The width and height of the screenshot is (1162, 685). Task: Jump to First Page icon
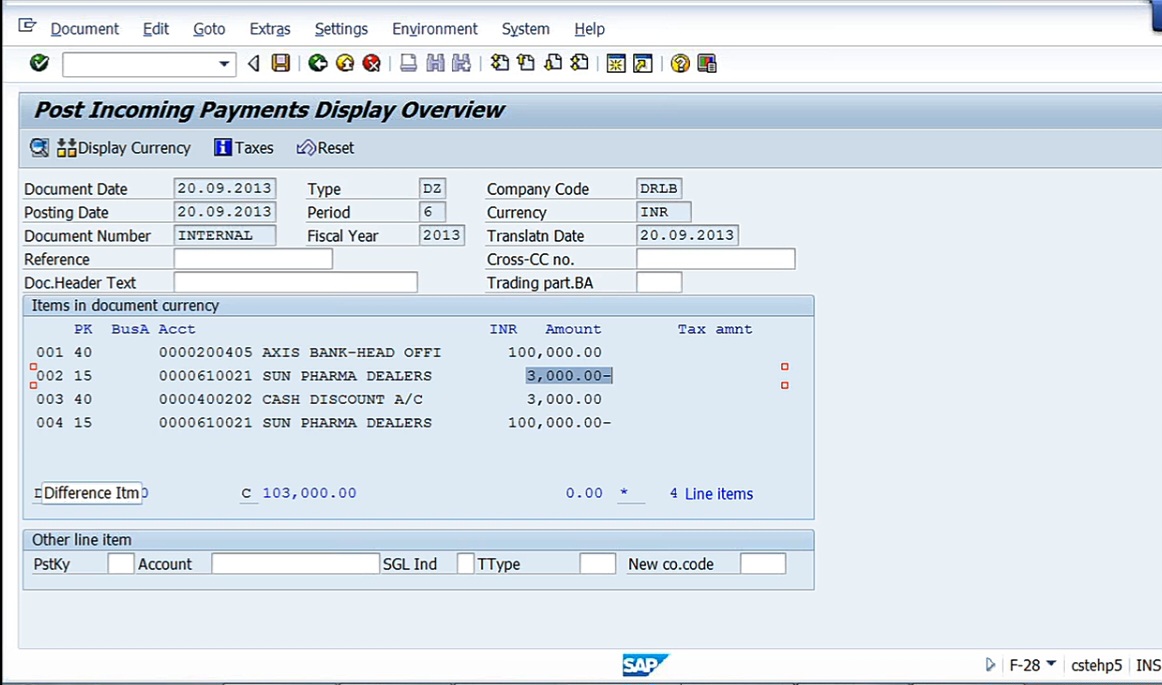pyautogui.click(x=500, y=63)
